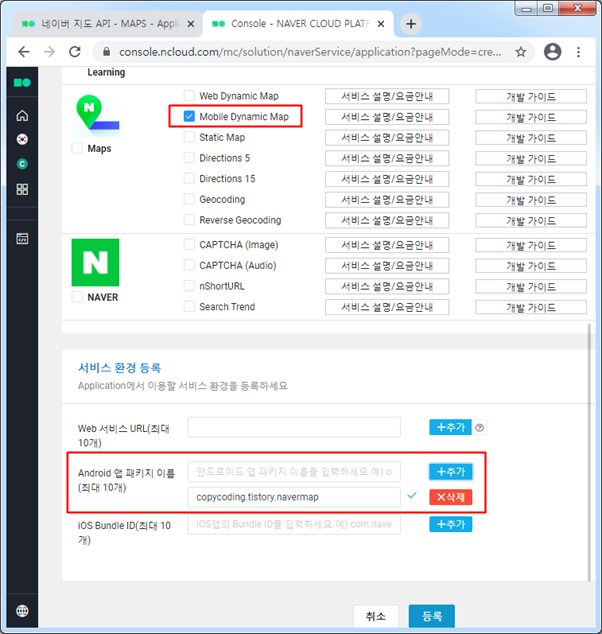The width and height of the screenshot is (602, 634).
Task: Select the CAPTCHA (Audio) checkbox
Action: click(189, 265)
